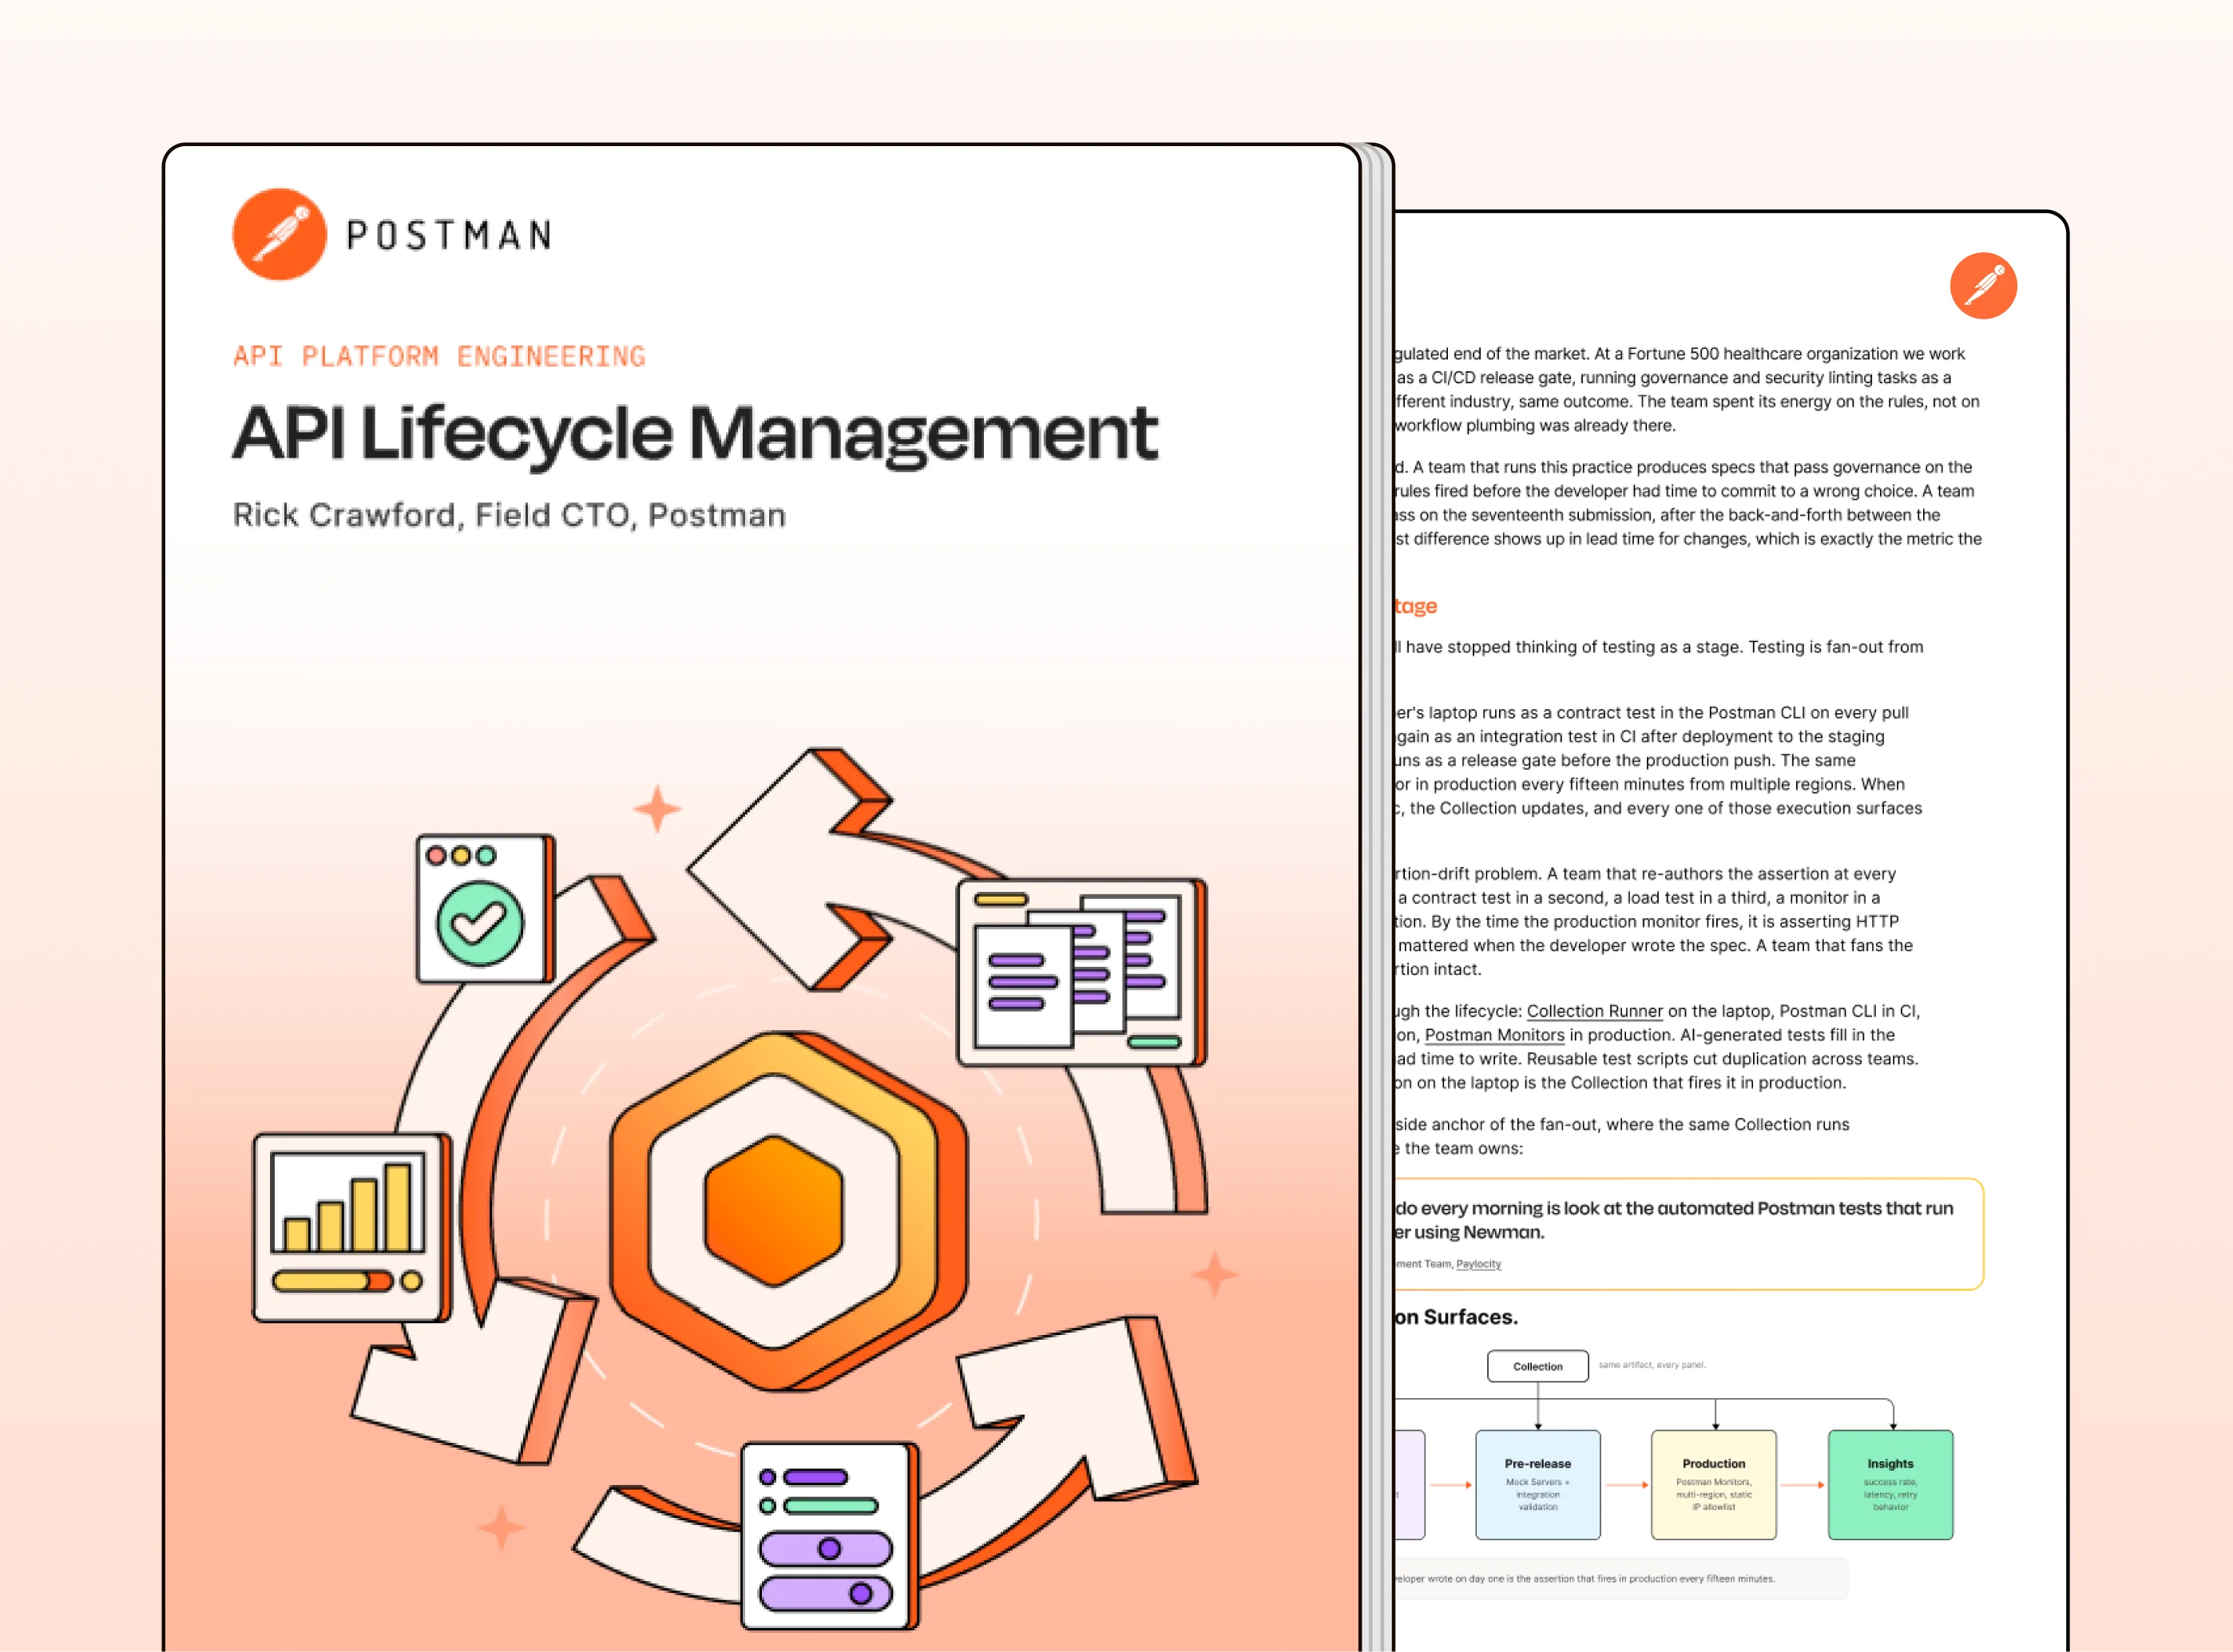Click the Postman logo on the back page
The height and width of the screenshot is (1652, 2233).
[1983, 286]
